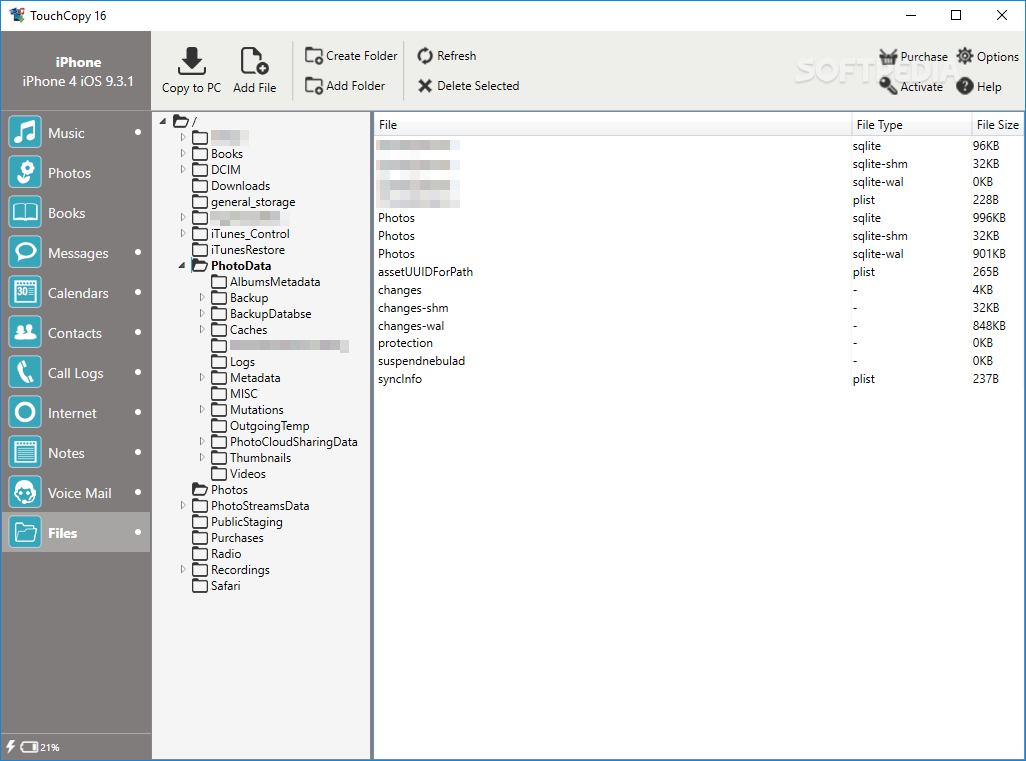
Task: Select the iTunesRestore folder
Action: [x=239, y=249]
